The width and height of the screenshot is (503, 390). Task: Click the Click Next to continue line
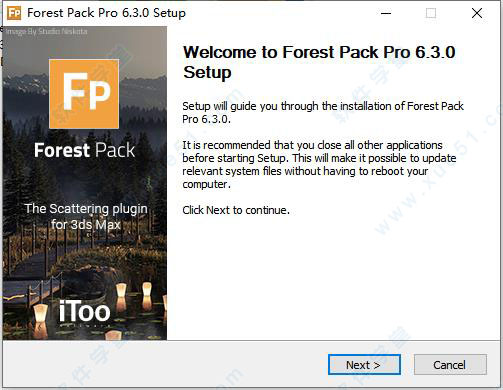[236, 210]
